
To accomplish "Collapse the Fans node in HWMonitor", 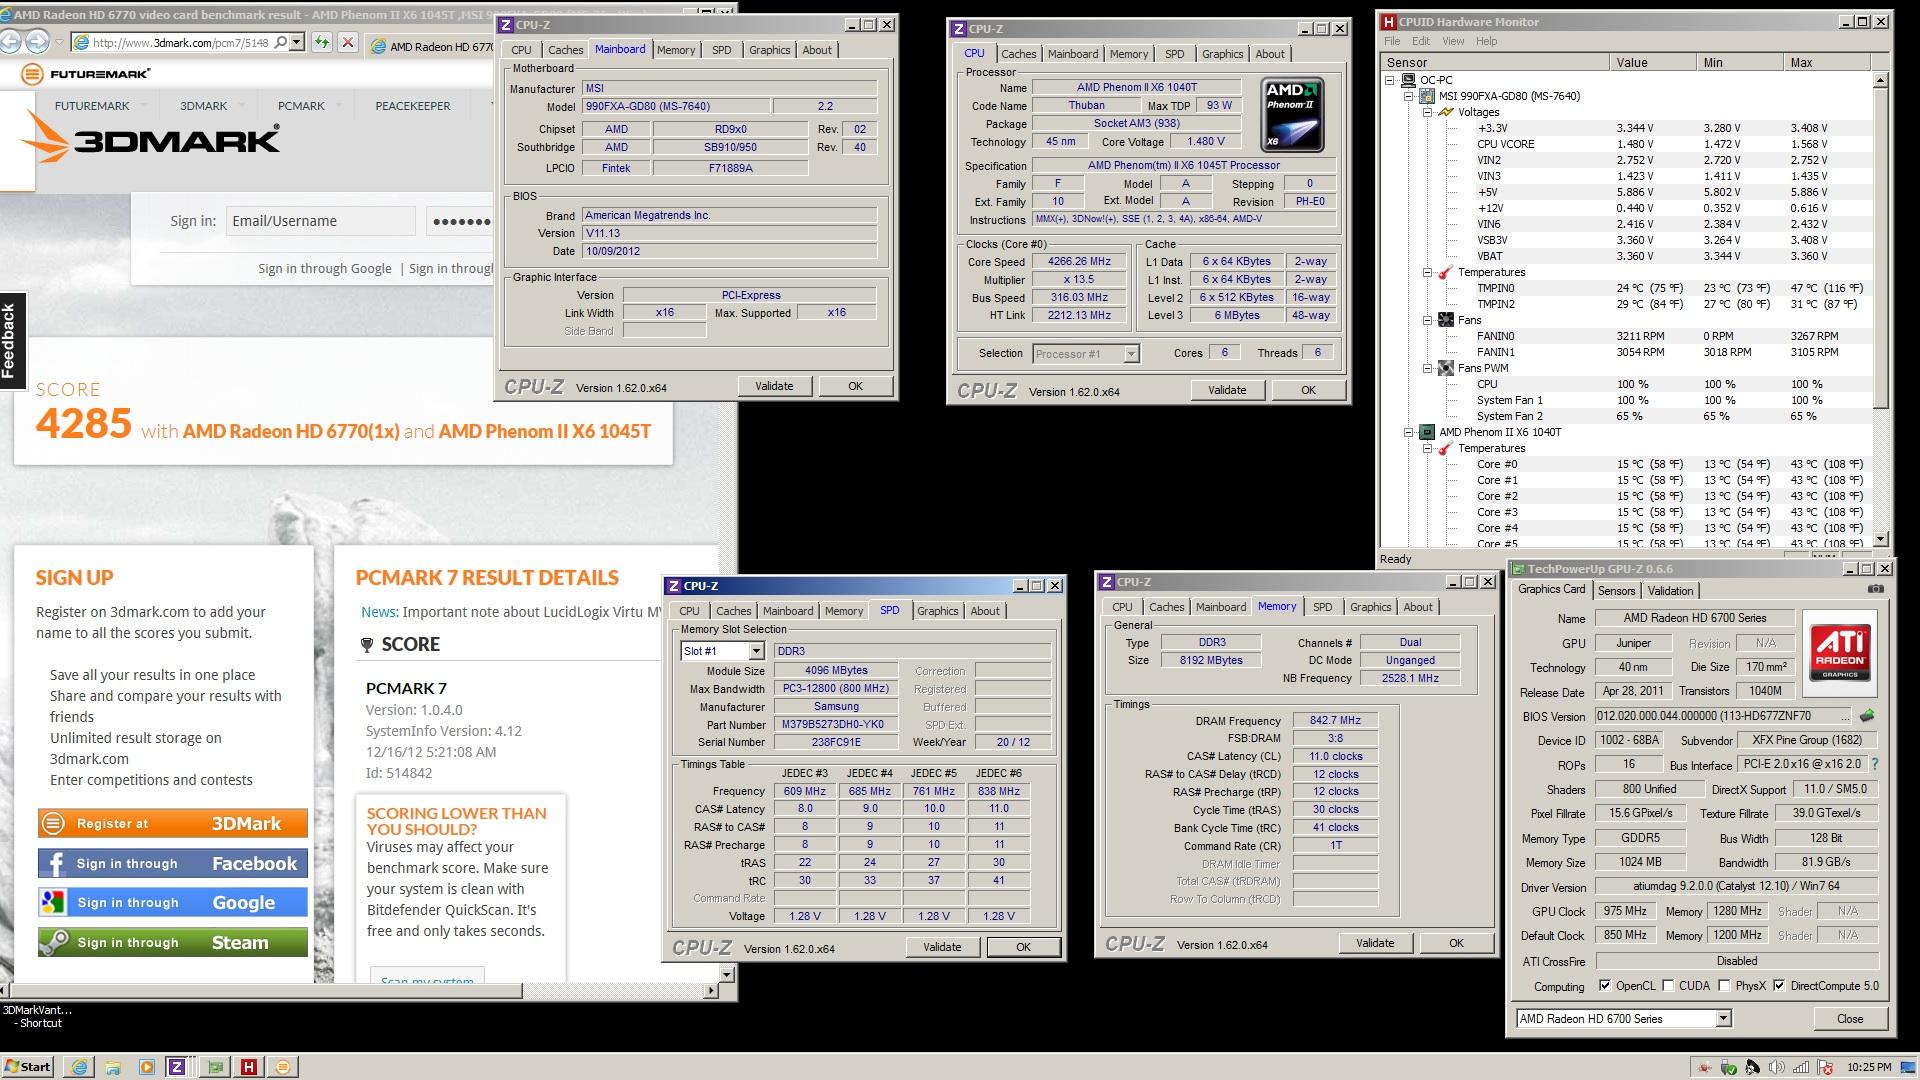I will pyautogui.click(x=1427, y=320).
